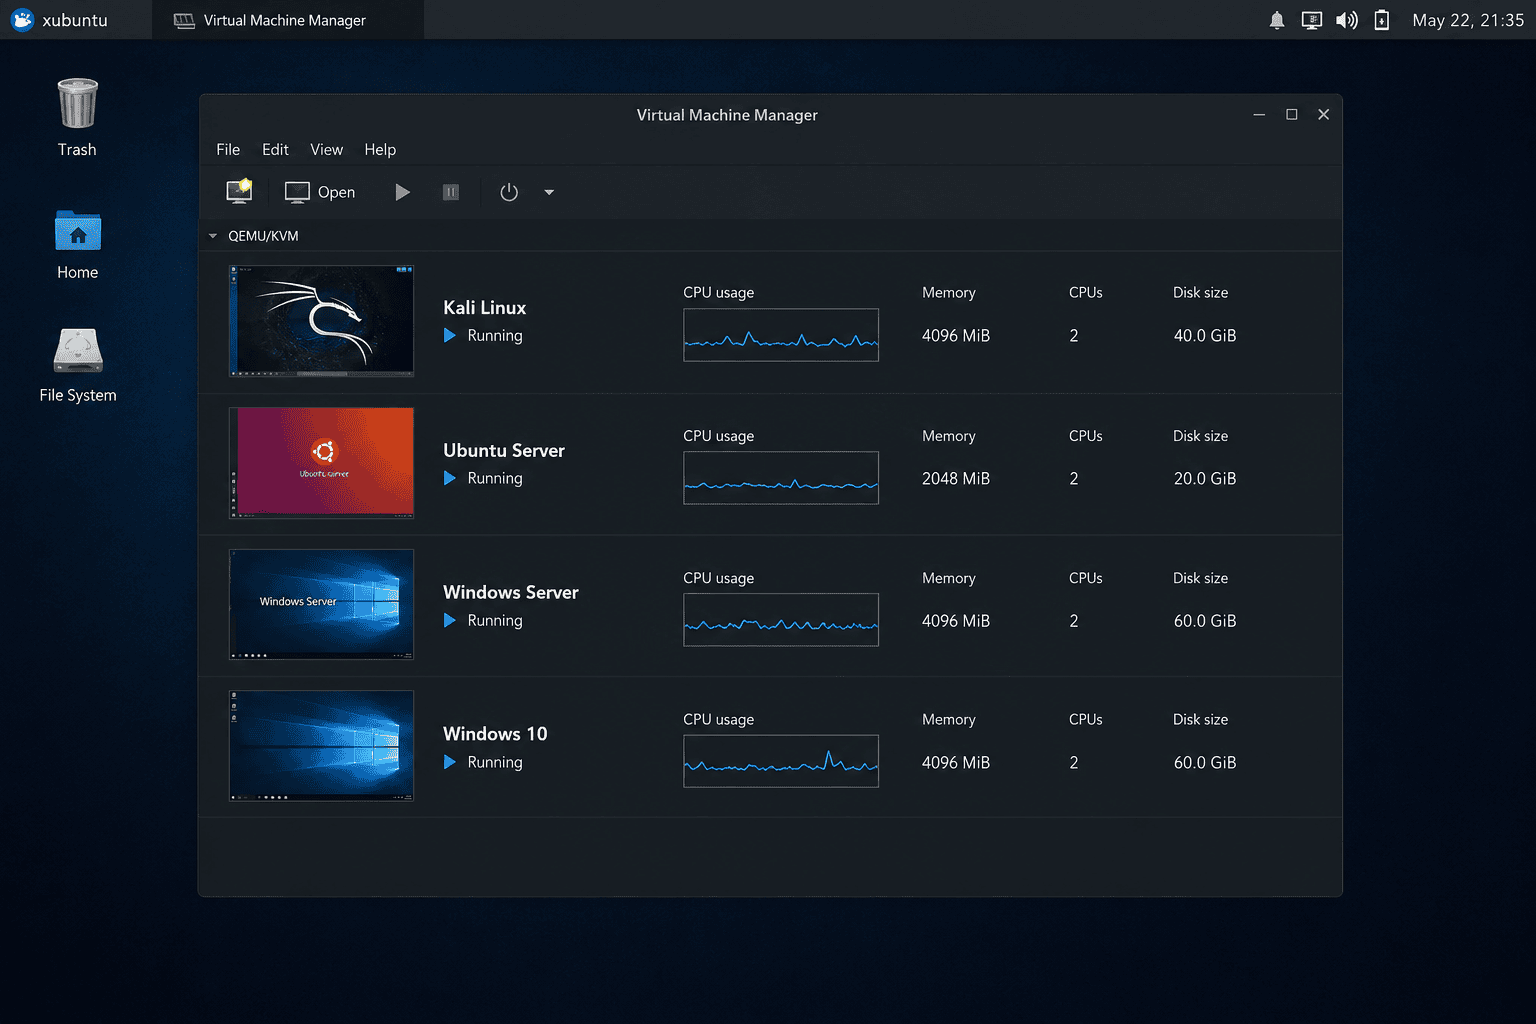1536x1024 pixels.
Task: Open the View menu
Action: [326, 149]
